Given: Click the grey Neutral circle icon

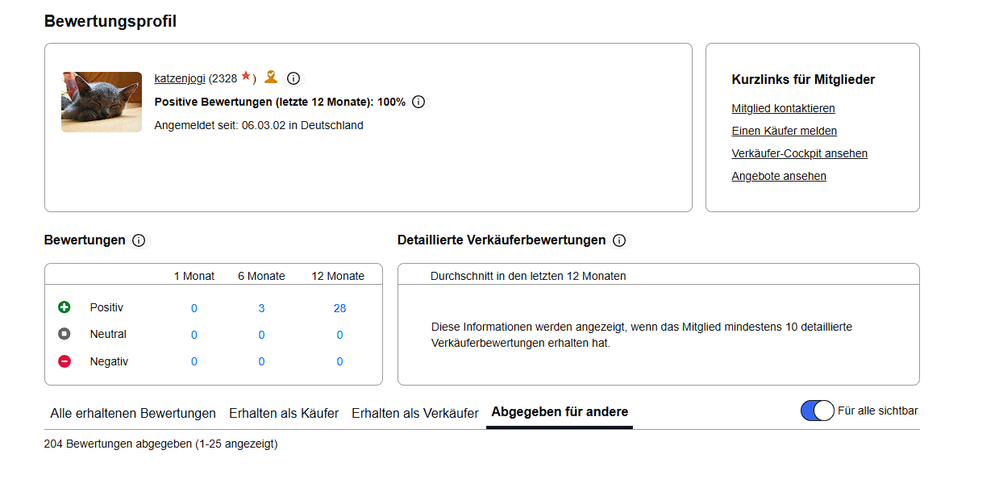Looking at the screenshot, I should tap(65, 334).
